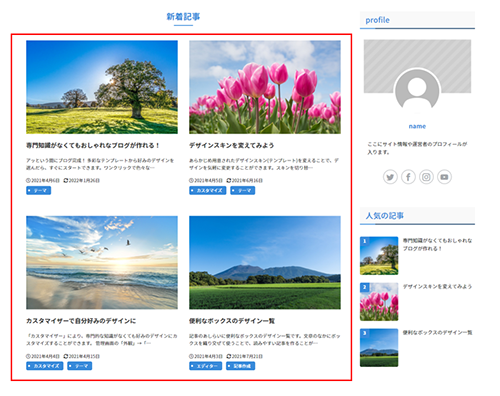Click the 記事作成 tag under the mountain article

(240, 366)
